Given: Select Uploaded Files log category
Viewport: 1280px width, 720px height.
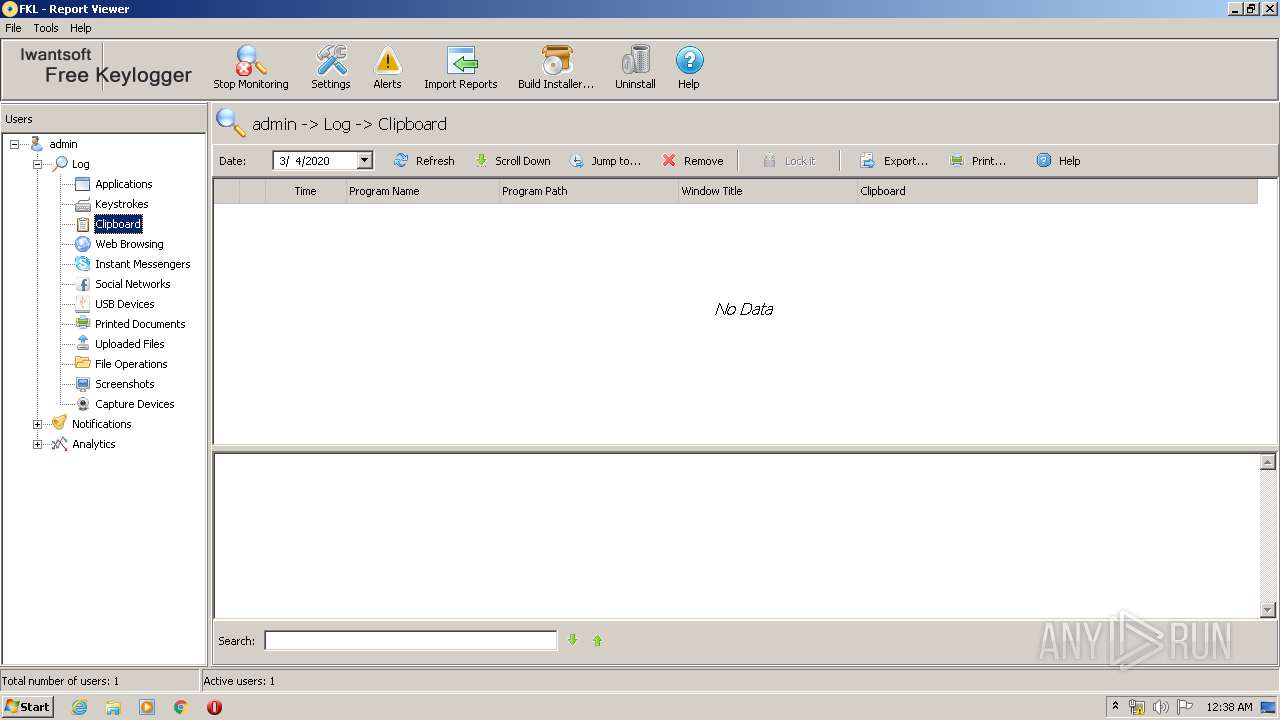Looking at the screenshot, I should [129, 344].
